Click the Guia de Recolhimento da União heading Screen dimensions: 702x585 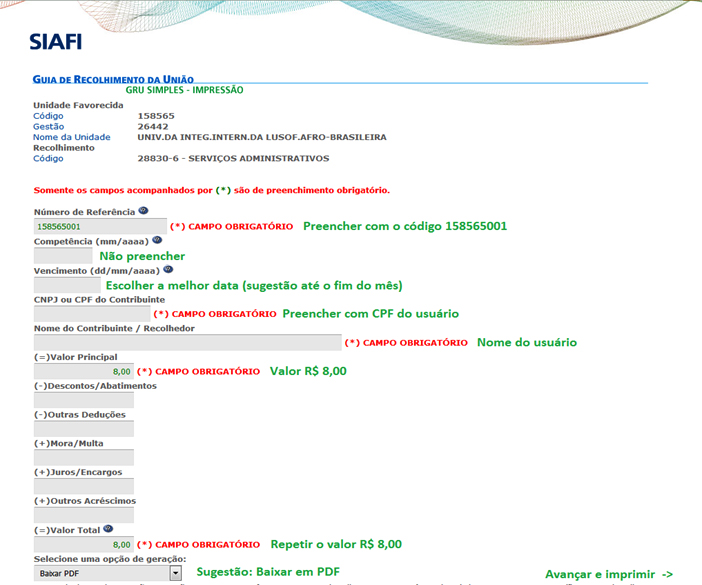(113, 78)
